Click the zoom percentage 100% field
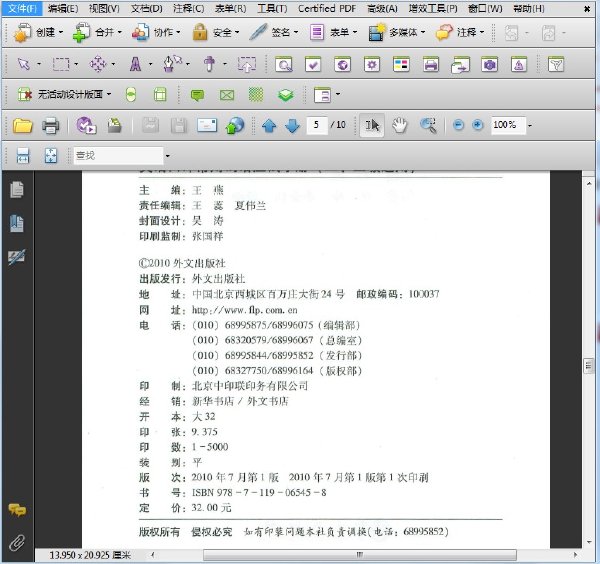This screenshot has height=564, width=600. click(x=508, y=125)
